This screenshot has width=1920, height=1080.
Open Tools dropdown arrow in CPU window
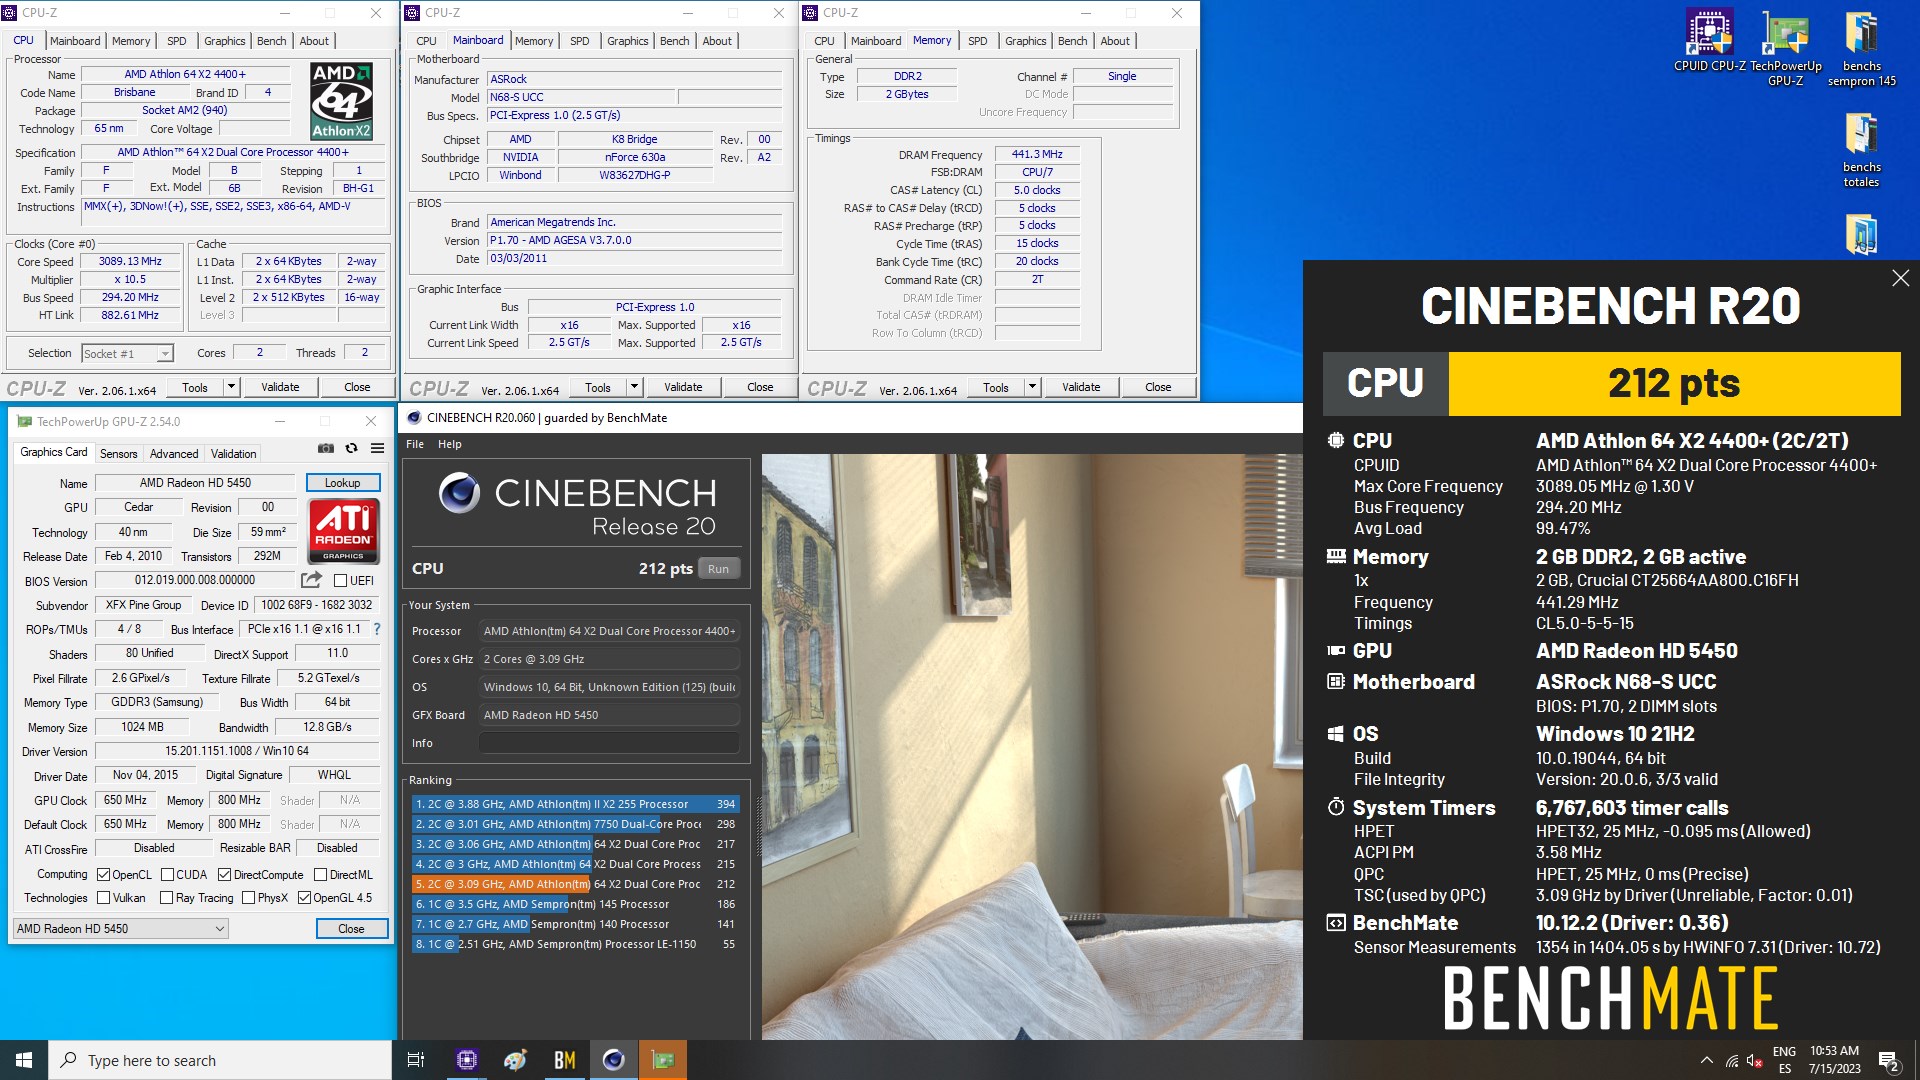tap(231, 387)
